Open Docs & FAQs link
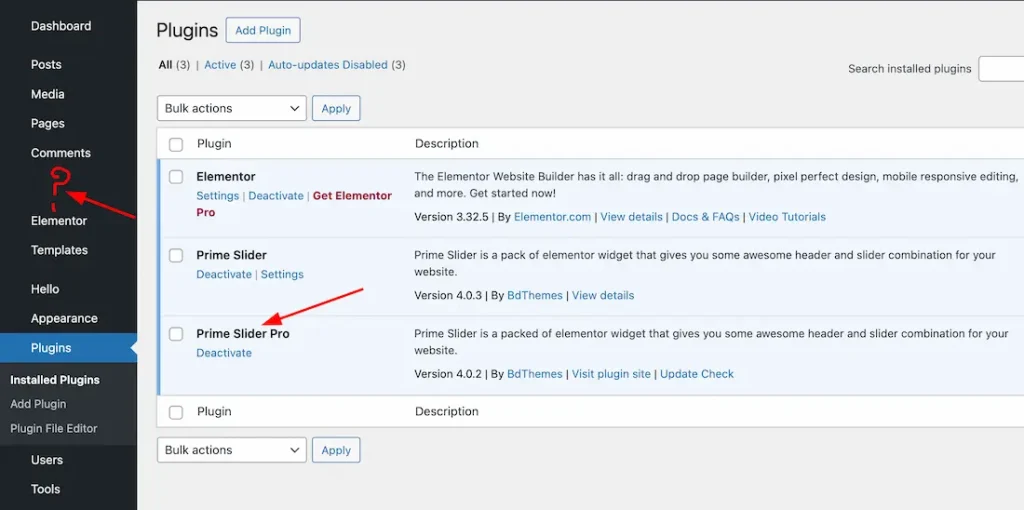Viewport: 1024px width, 510px height. [705, 217]
